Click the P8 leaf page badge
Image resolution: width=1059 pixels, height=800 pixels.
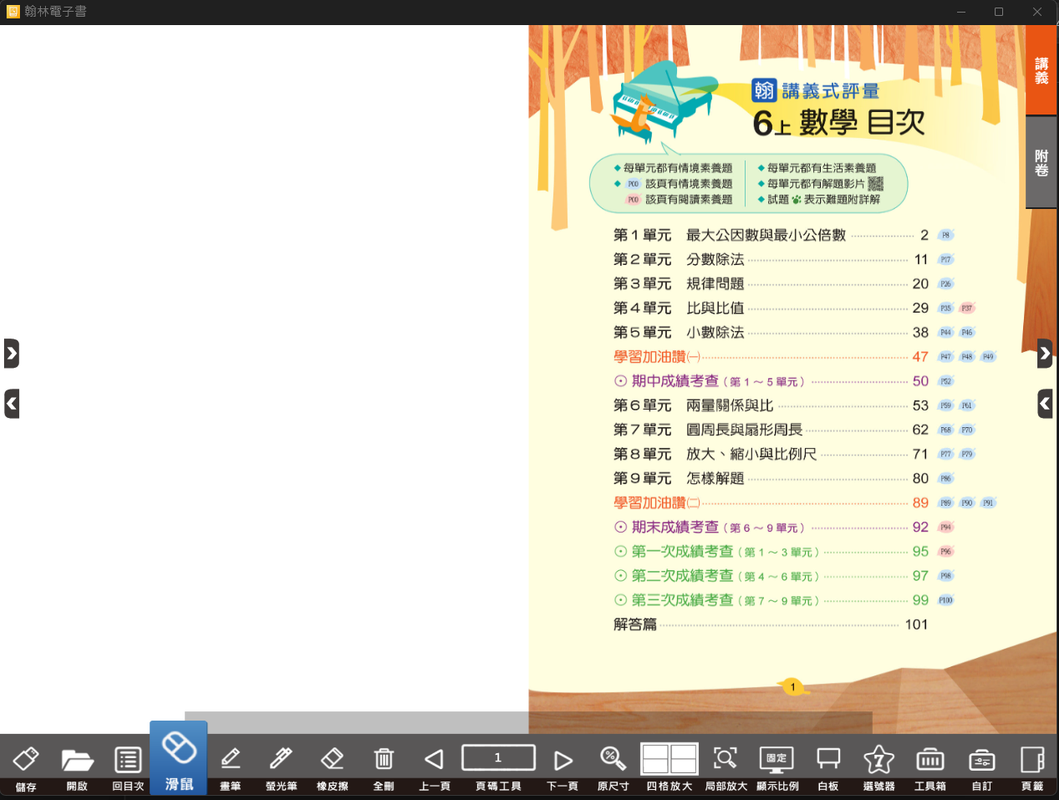pyautogui.click(x=946, y=235)
